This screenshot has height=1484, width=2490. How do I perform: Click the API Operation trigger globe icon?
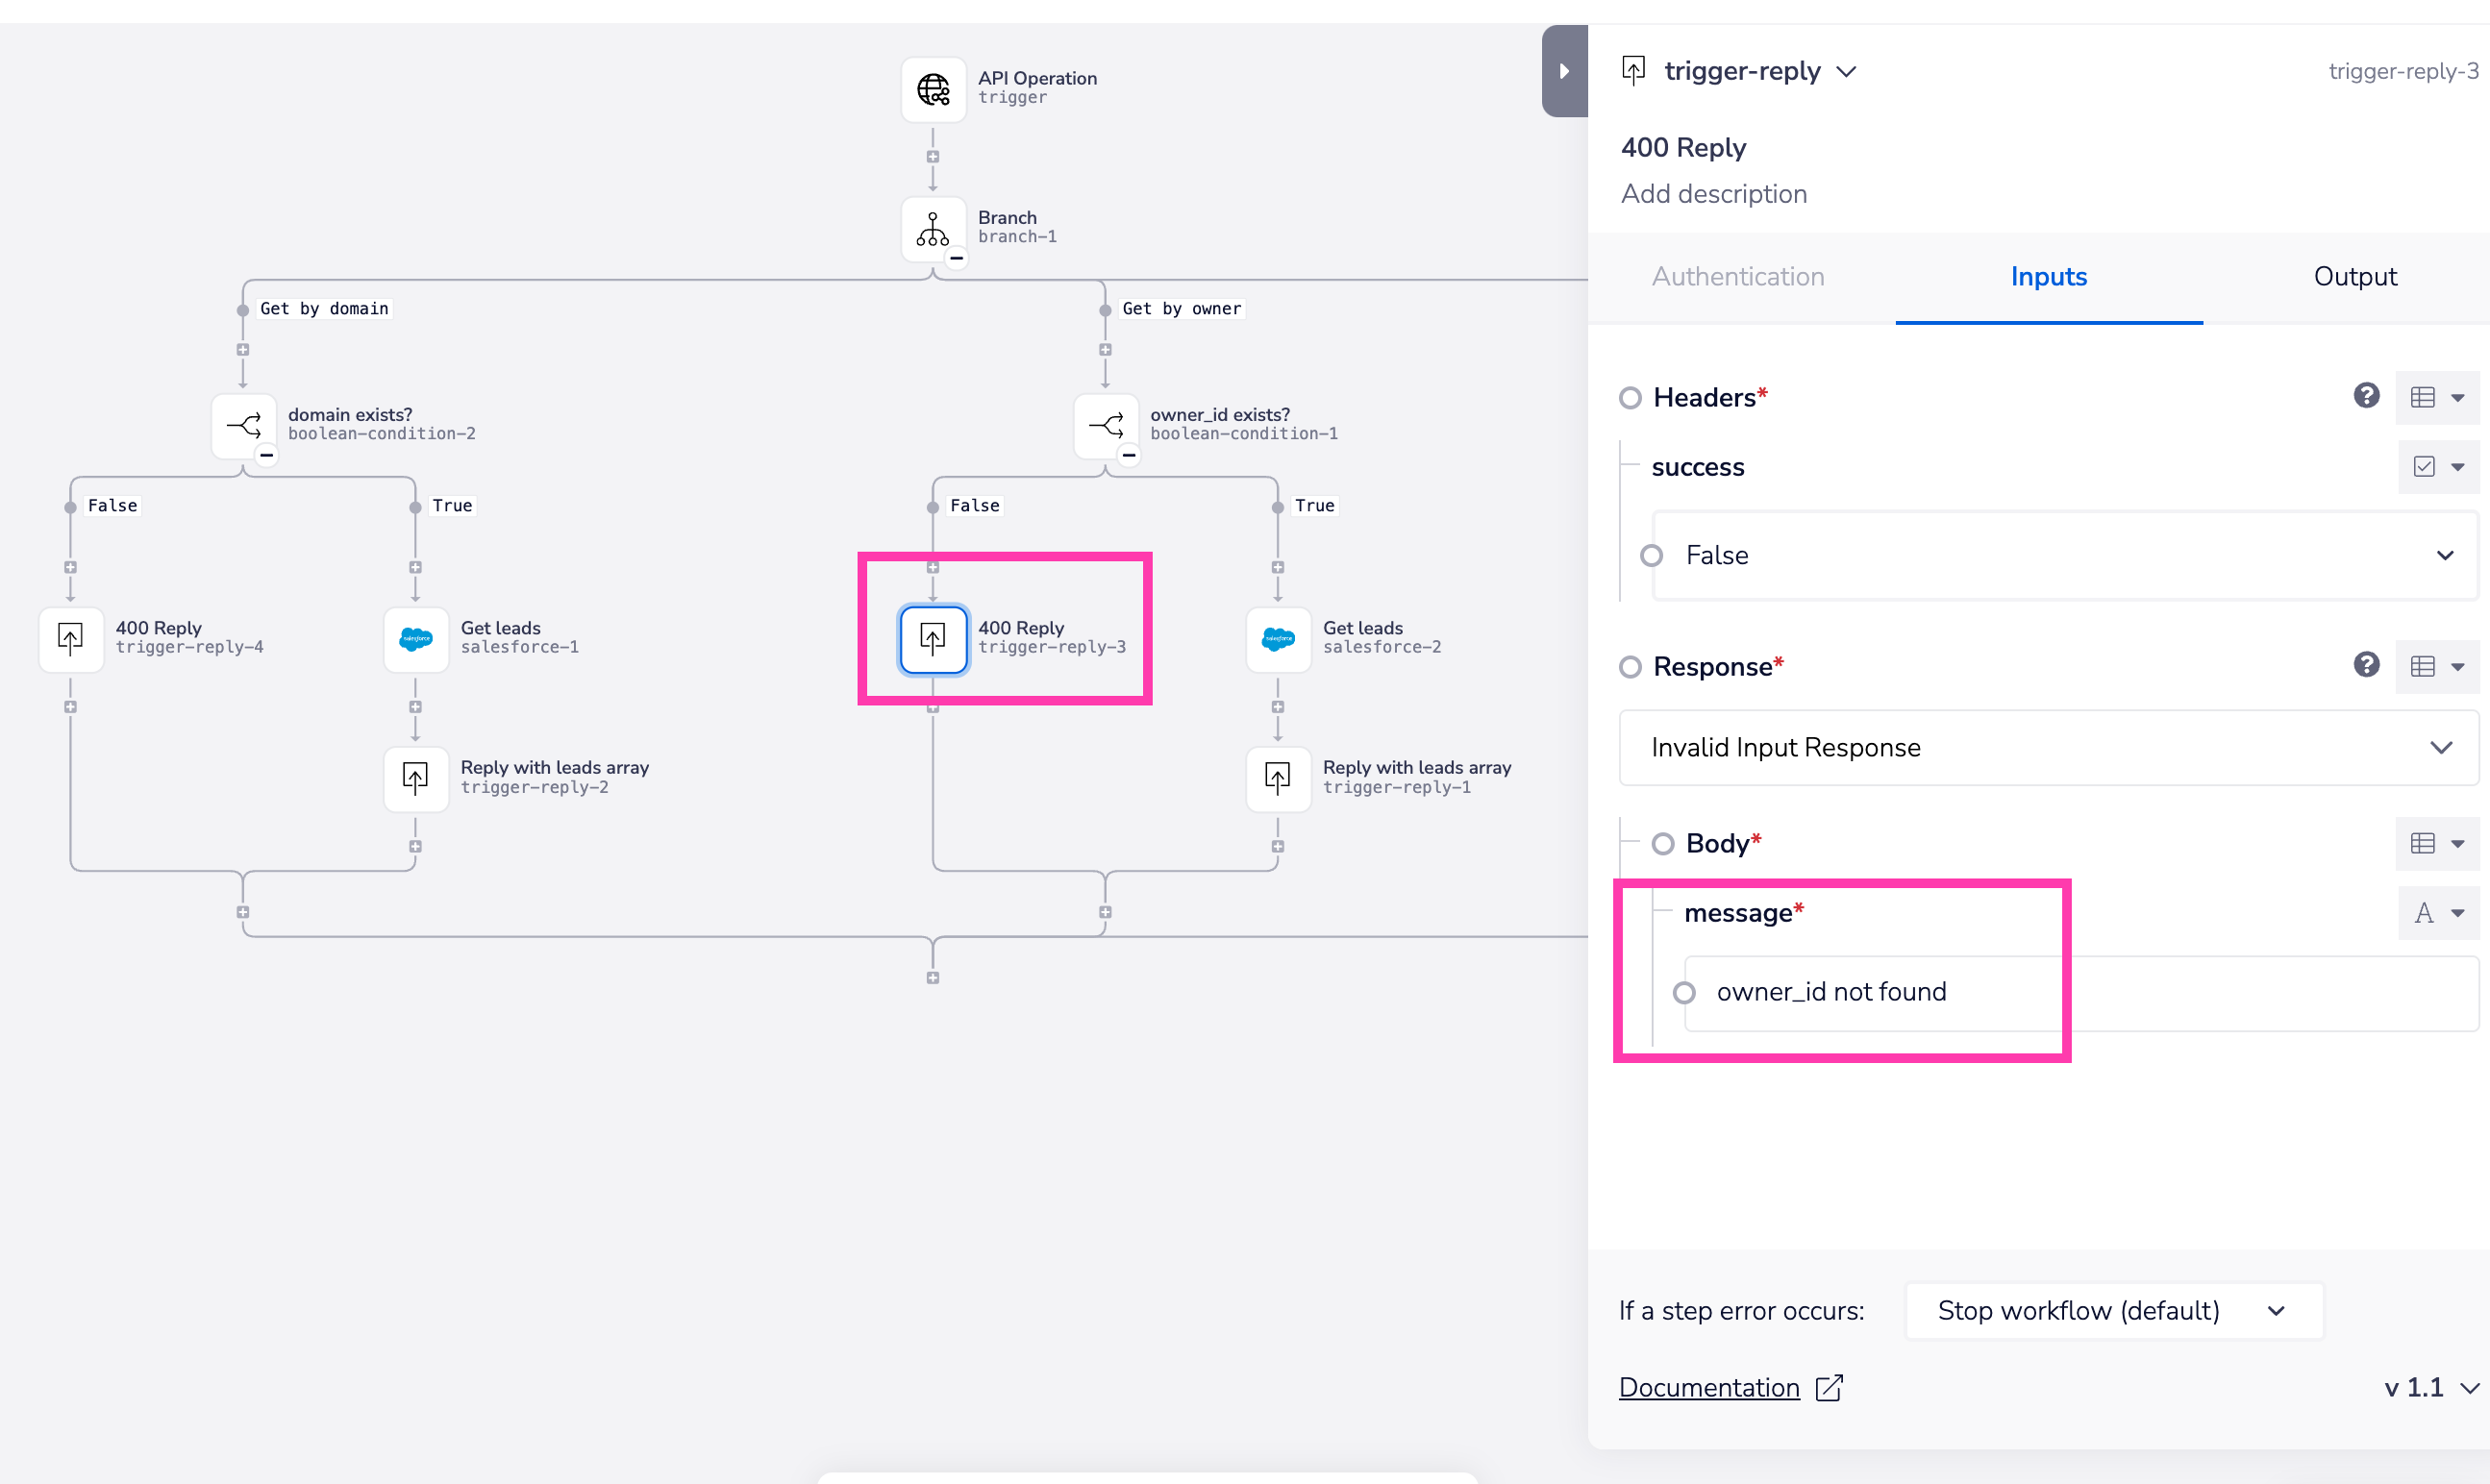coord(933,90)
